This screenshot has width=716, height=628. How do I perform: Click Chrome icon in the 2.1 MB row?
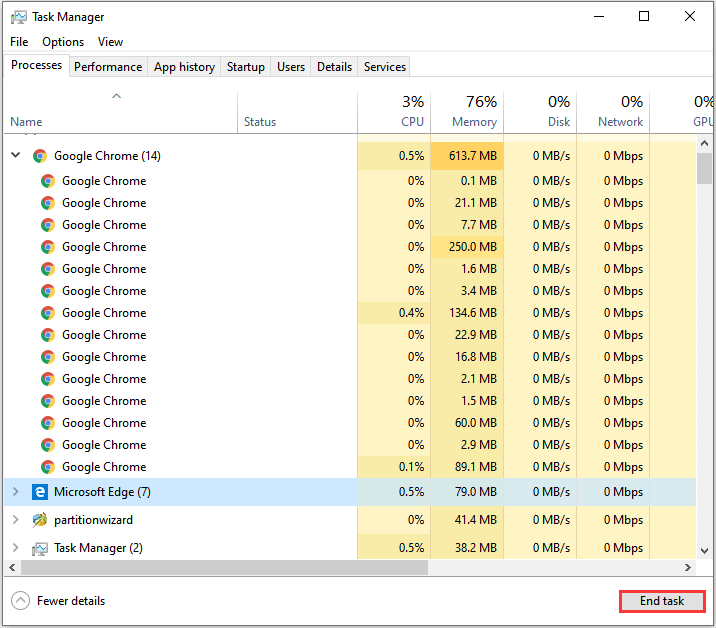48,379
